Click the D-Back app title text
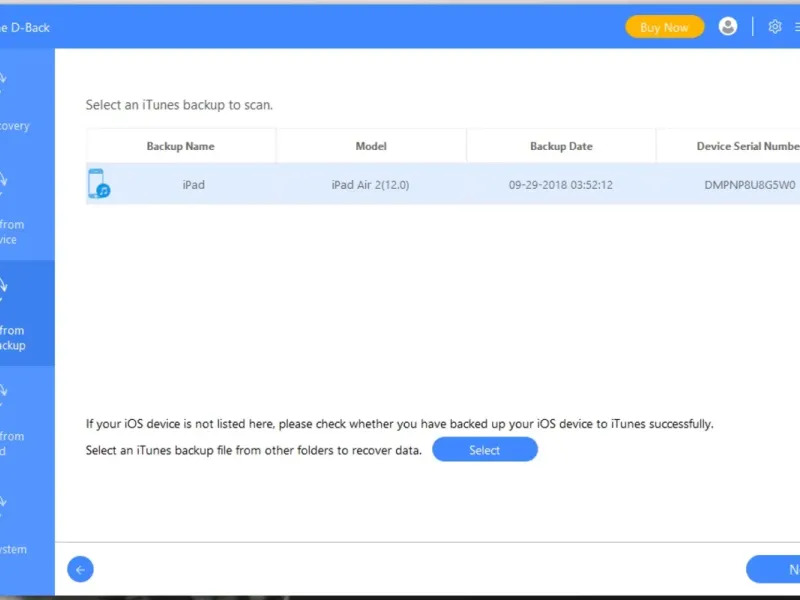Screen dimensions: 800x600 point(24,28)
